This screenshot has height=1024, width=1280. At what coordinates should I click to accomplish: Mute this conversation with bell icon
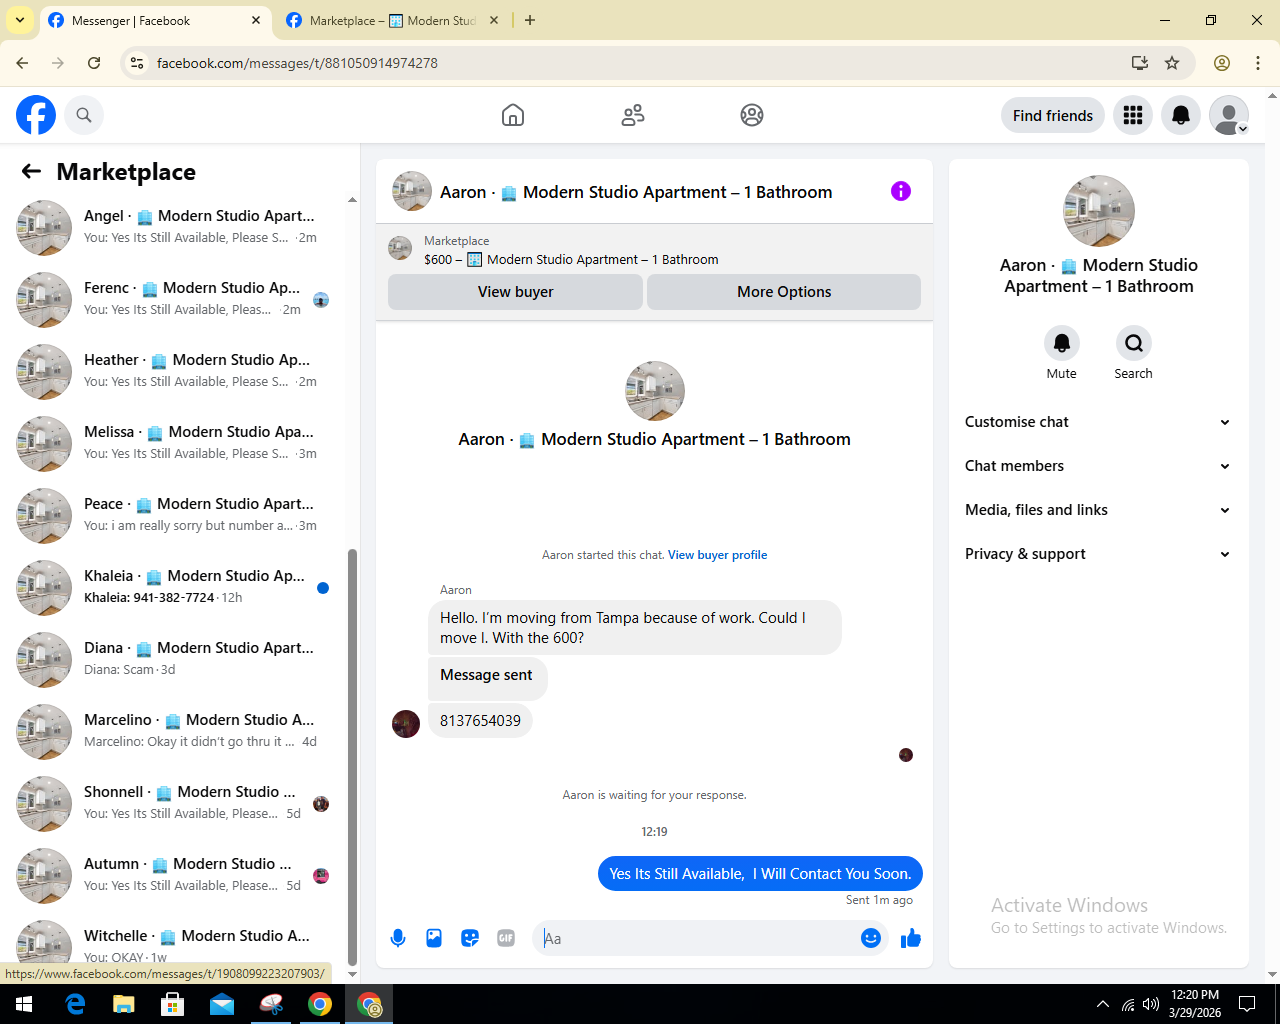tap(1062, 343)
